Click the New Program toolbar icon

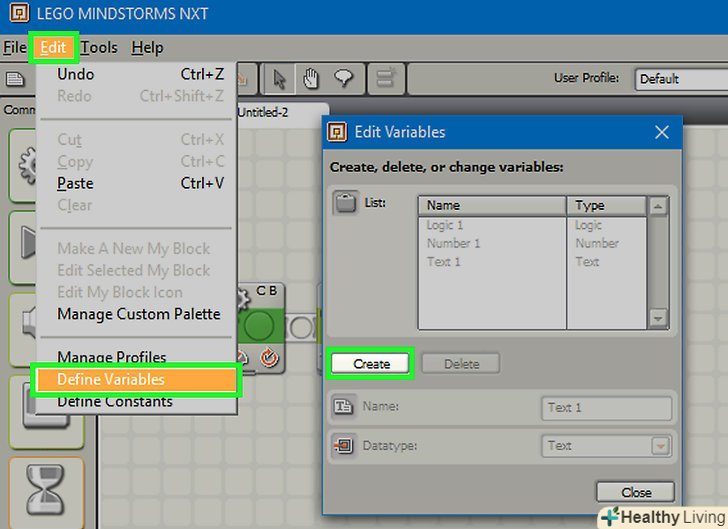15,79
